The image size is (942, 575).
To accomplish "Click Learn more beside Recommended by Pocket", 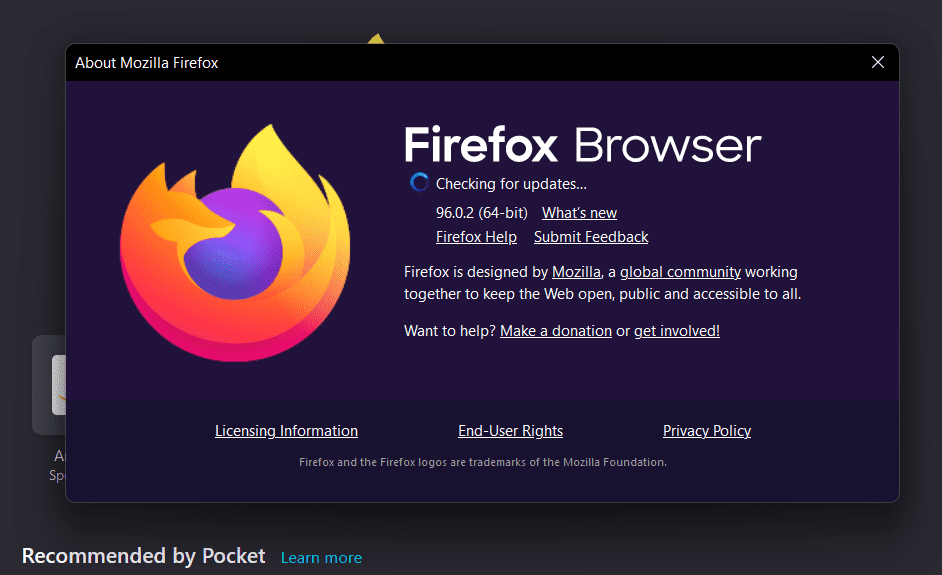I will click(321, 558).
